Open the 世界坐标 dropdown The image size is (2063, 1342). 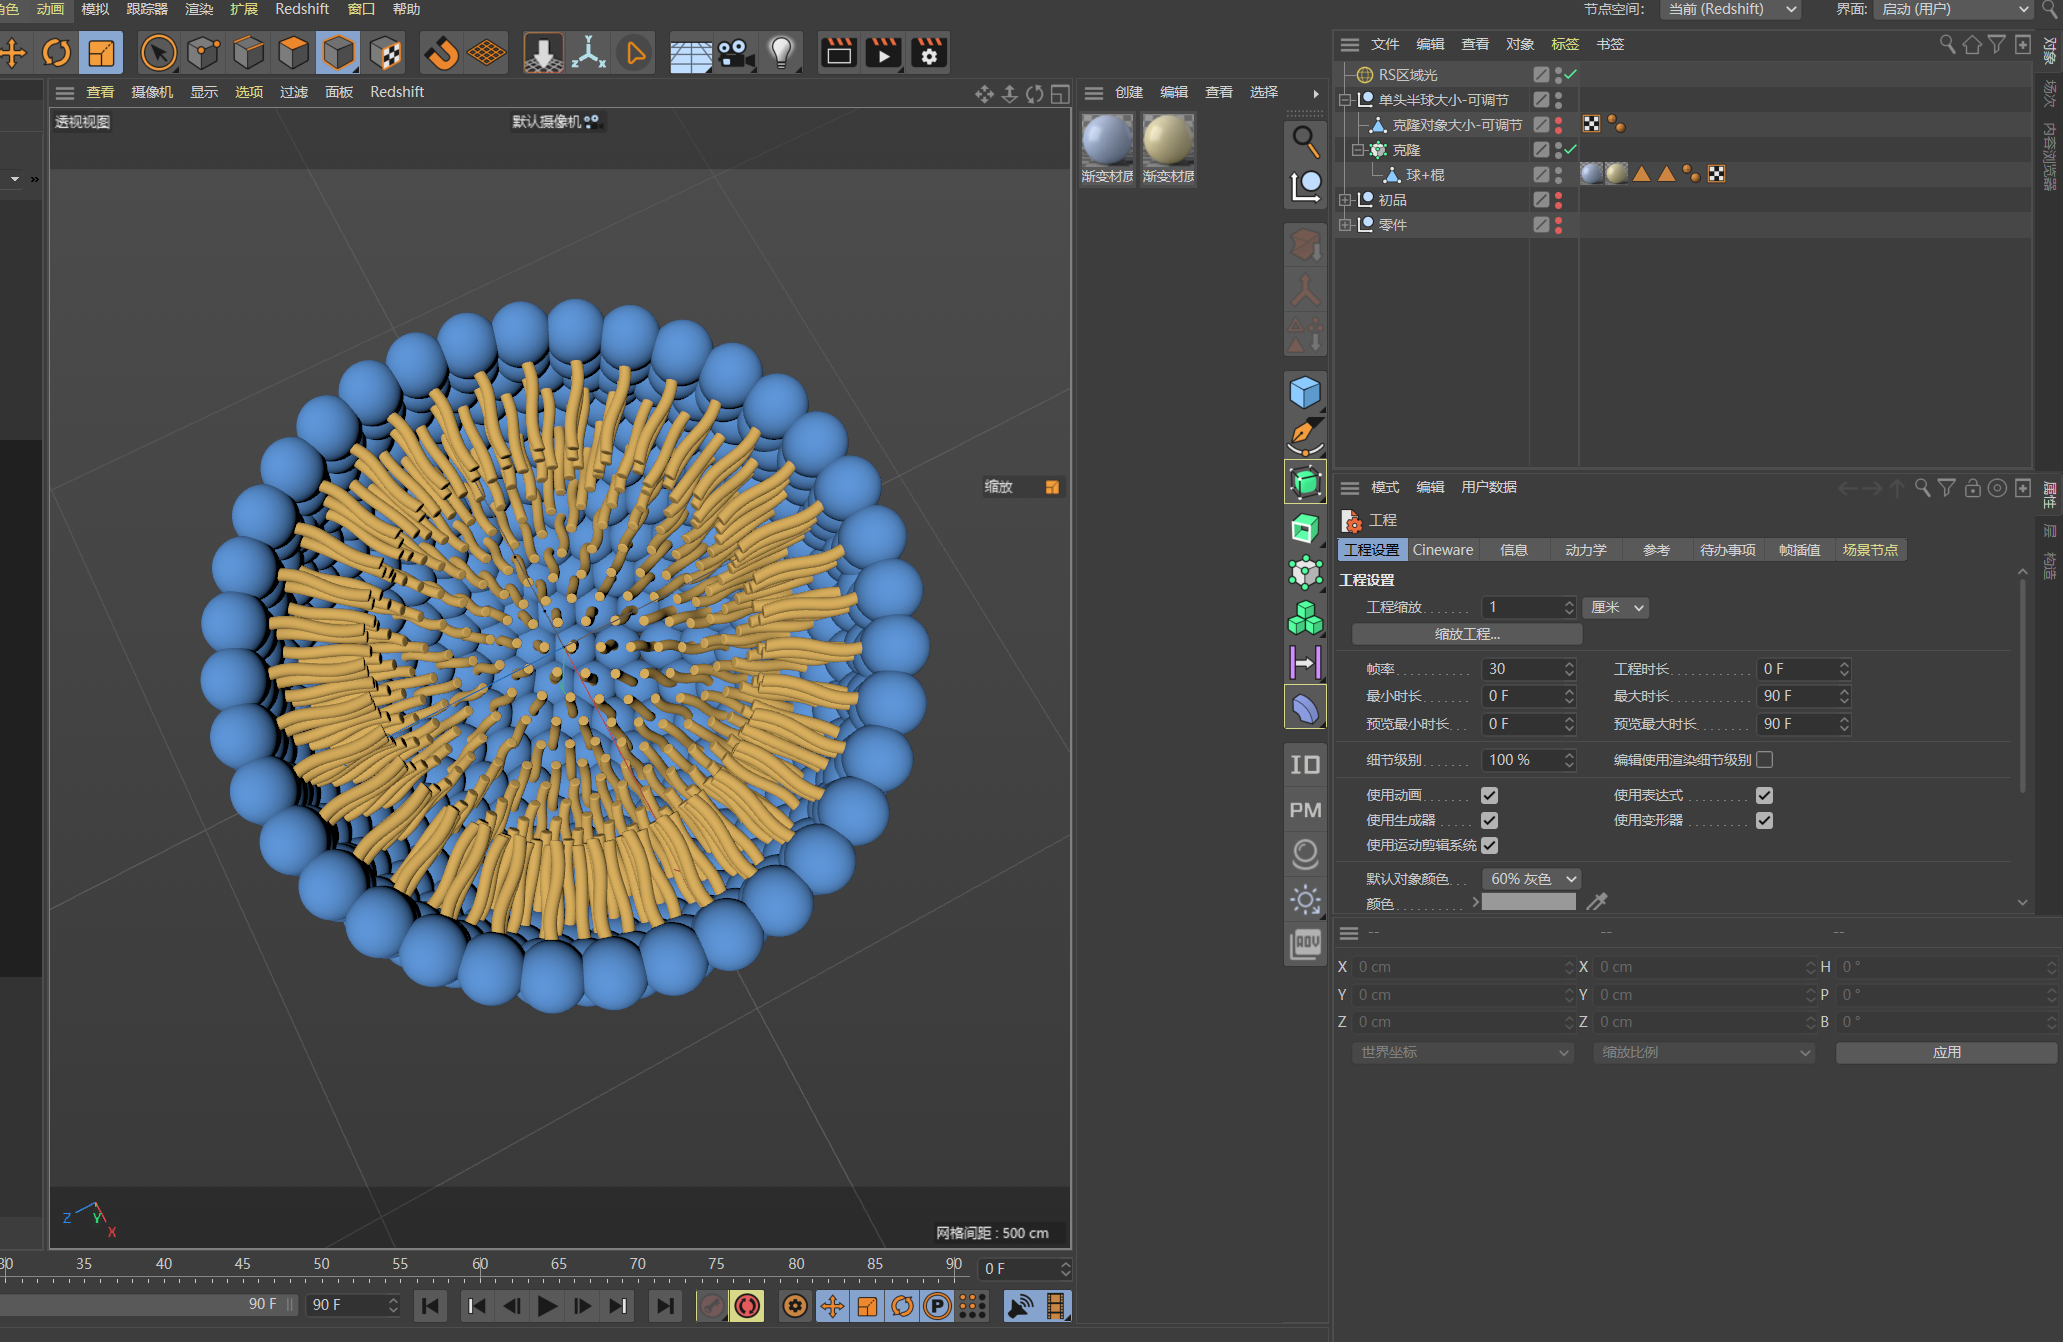click(1463, 1053)
